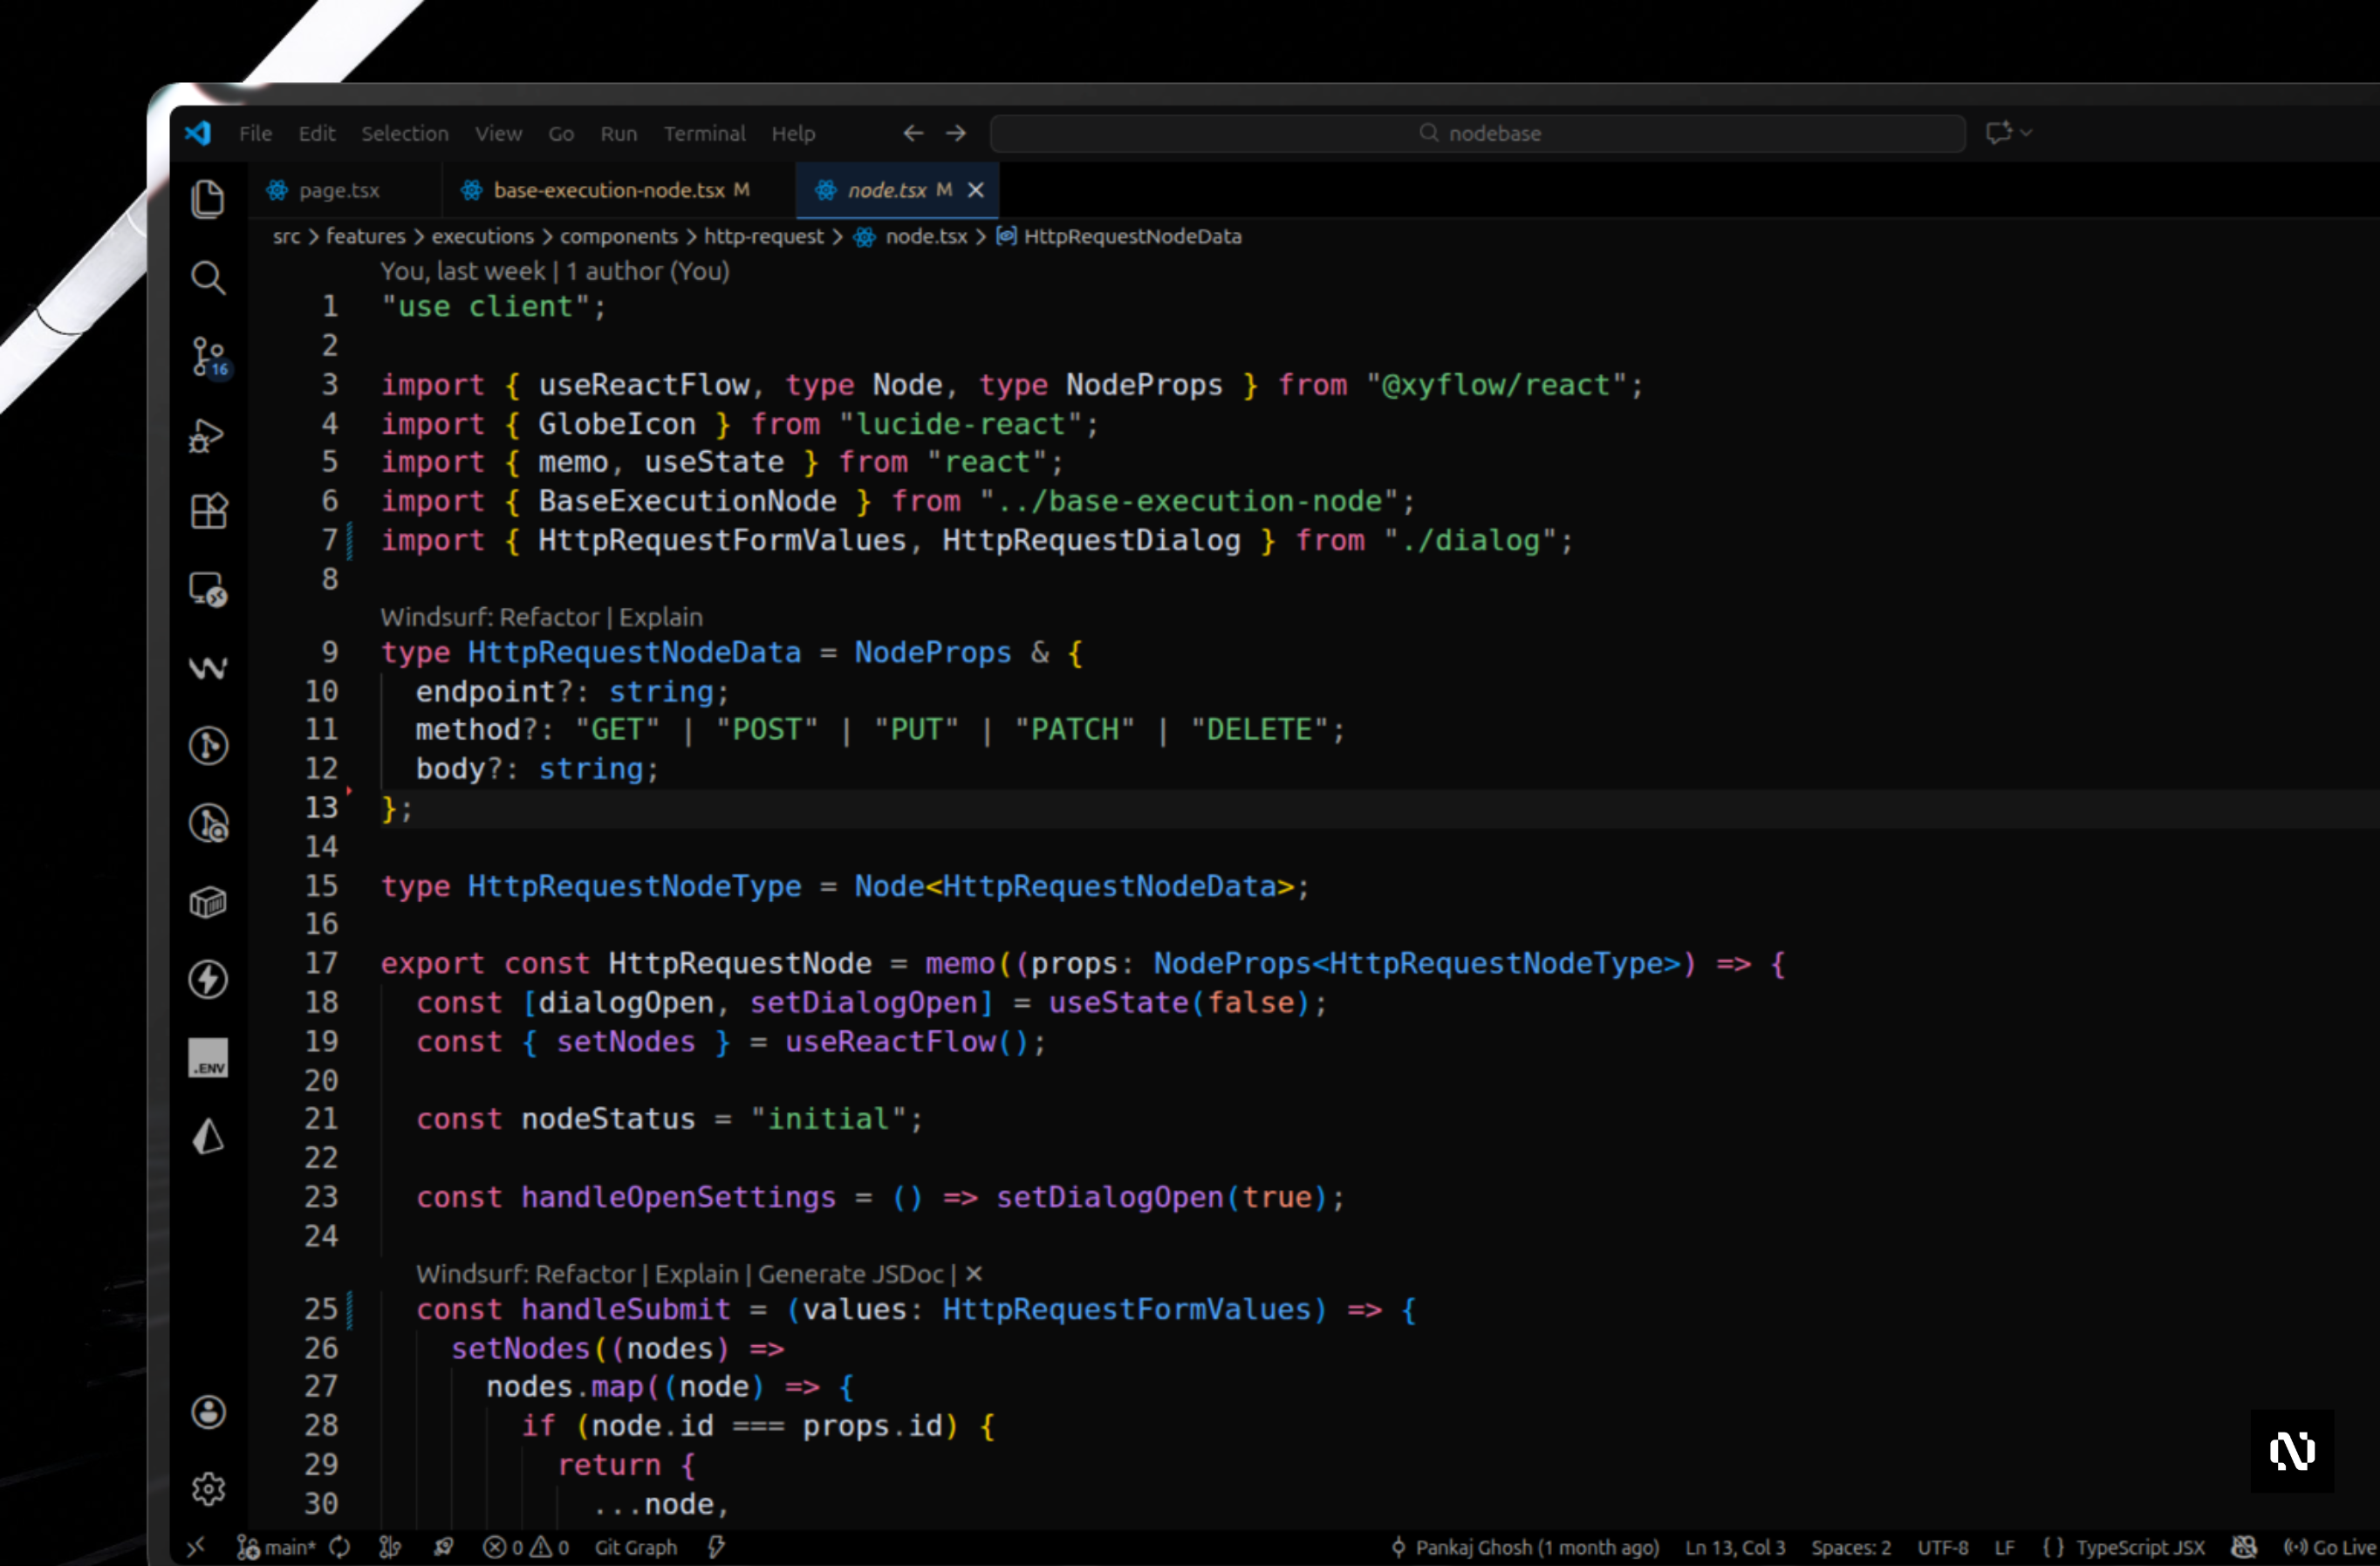Click the Git Graph status button
The width and height of the screenshot is (2380, 1566).
[x=635, y=1547]
